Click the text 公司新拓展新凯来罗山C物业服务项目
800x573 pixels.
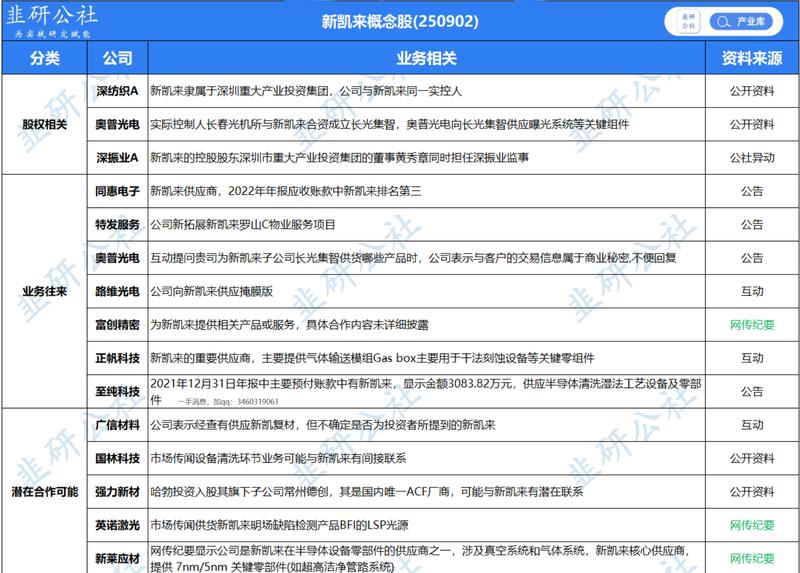click(x=243, y=225)
